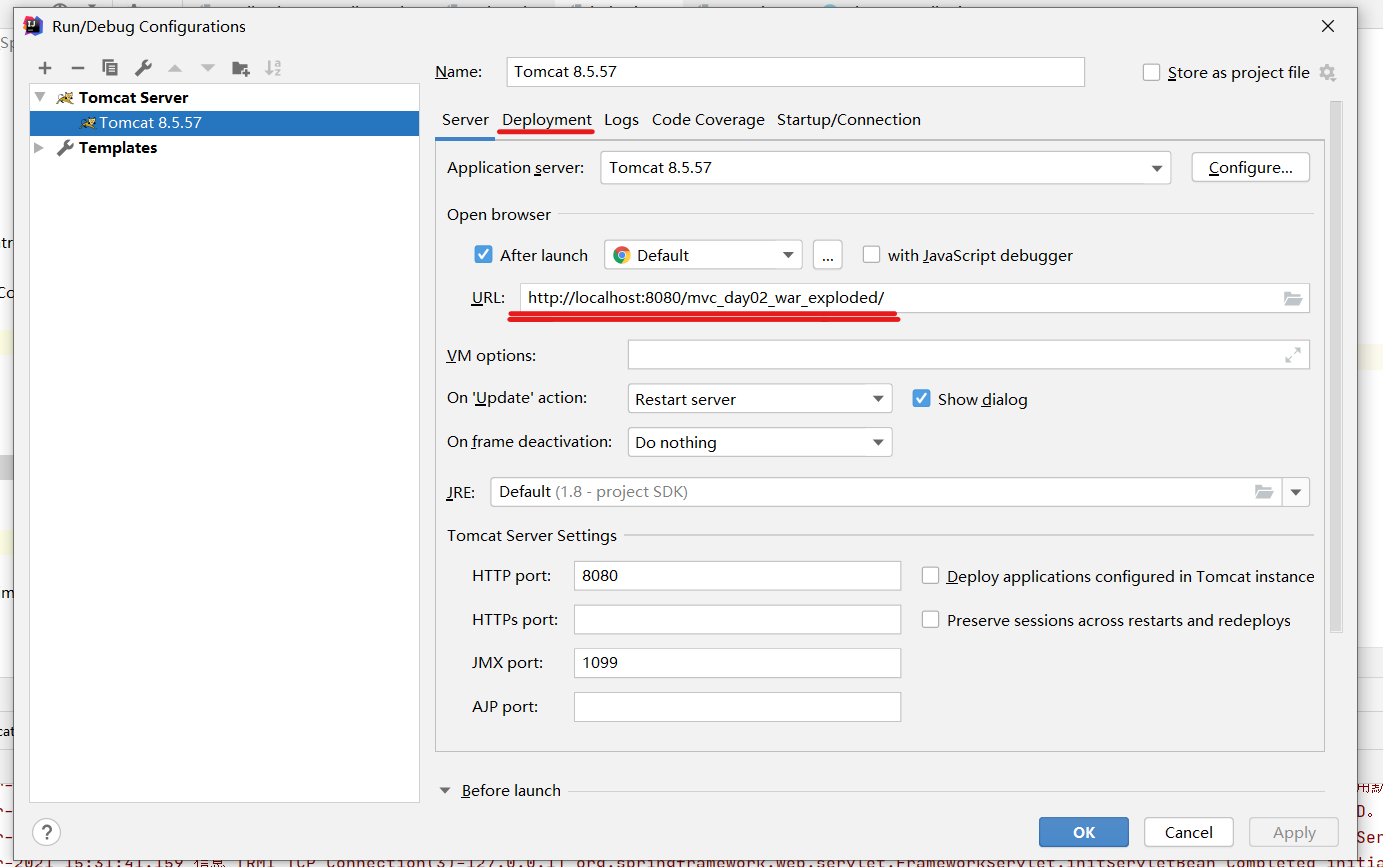The image size is (1383, 867).
Task: Enable Deploy applications configured in Tomcat instance
Action: (930, 576)
